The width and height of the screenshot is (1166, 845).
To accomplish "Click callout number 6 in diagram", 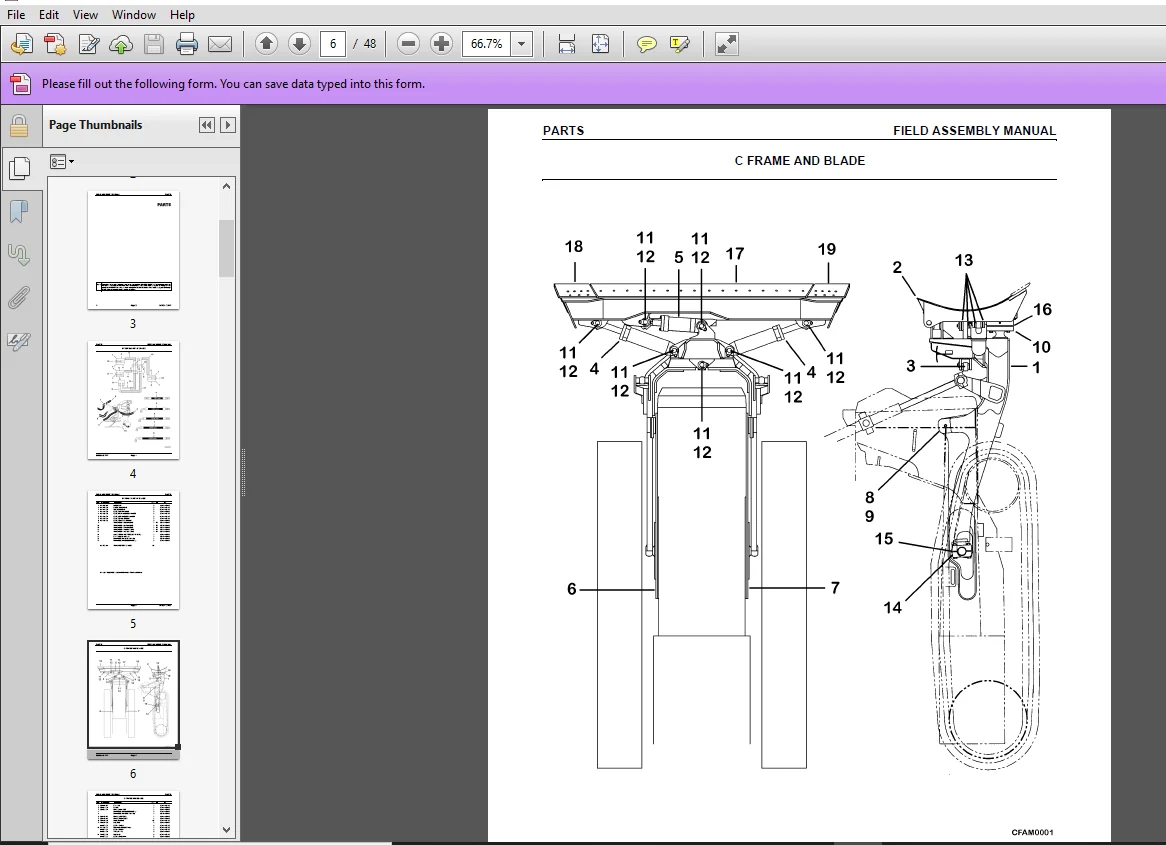I will click(x=571, y=589).
